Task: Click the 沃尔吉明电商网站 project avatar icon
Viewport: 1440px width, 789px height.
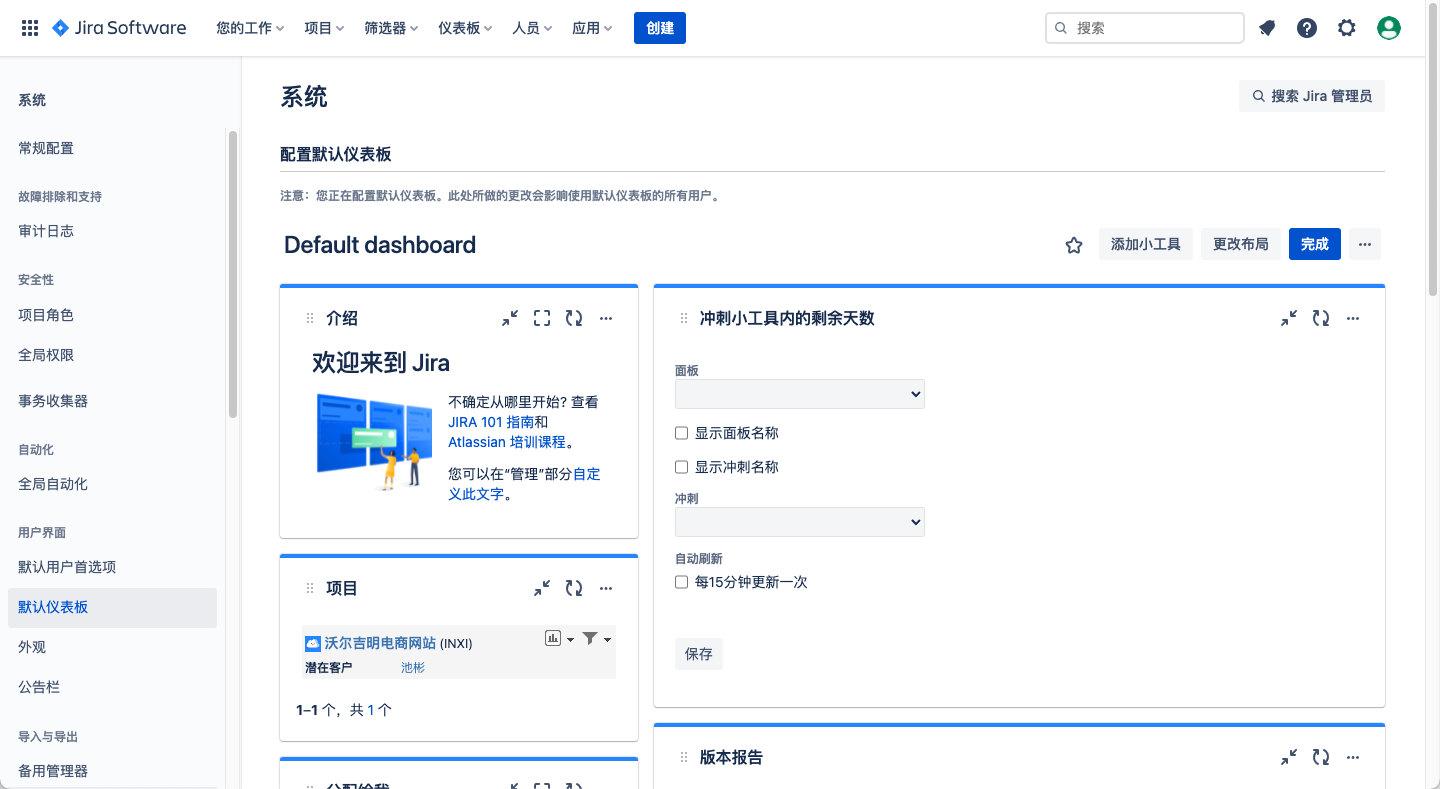Action: point(313,643)
